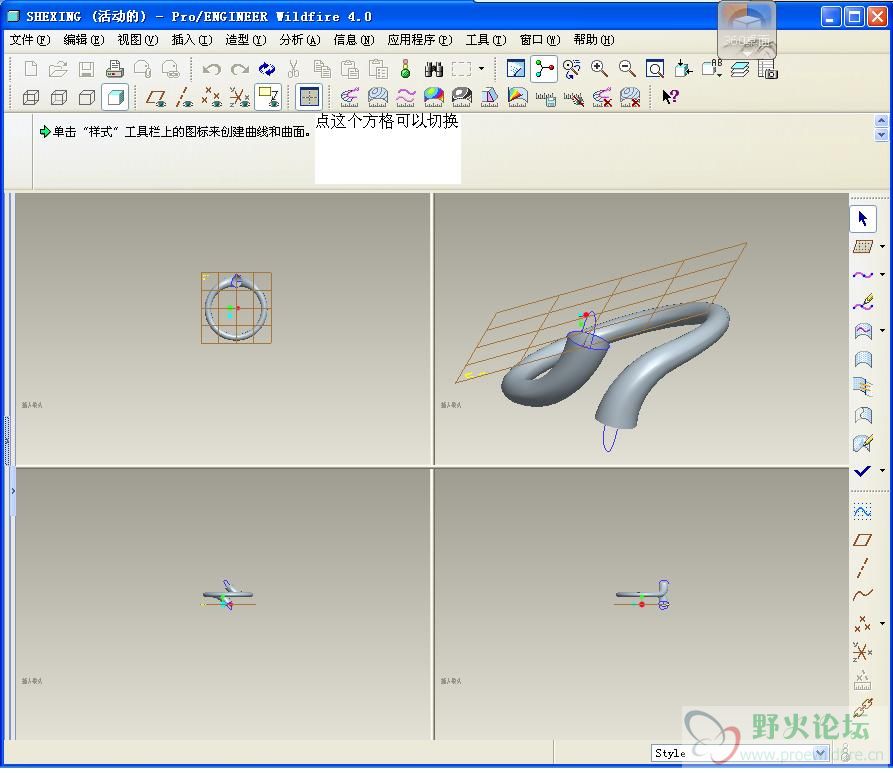Toggle coordinate systems display

click(x=240, y=97)
